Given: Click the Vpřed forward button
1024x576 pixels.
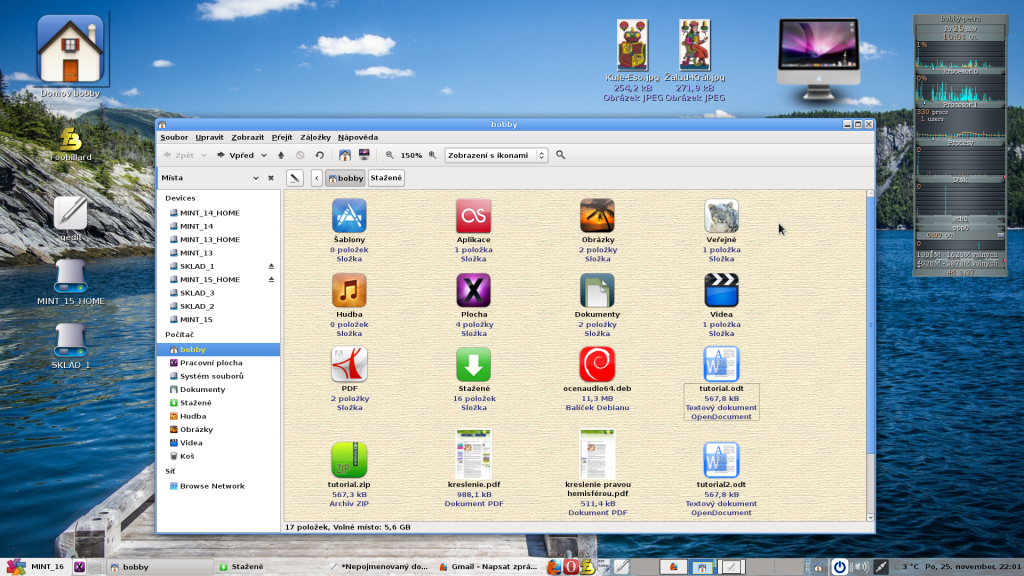Looking at the screenshot, I should 235,155.
